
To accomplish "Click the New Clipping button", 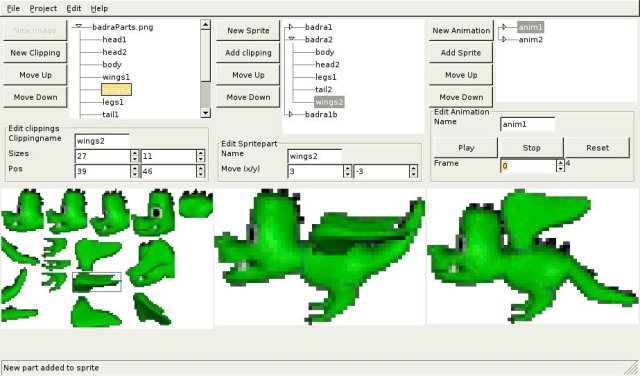I will (x=35, y=53).
